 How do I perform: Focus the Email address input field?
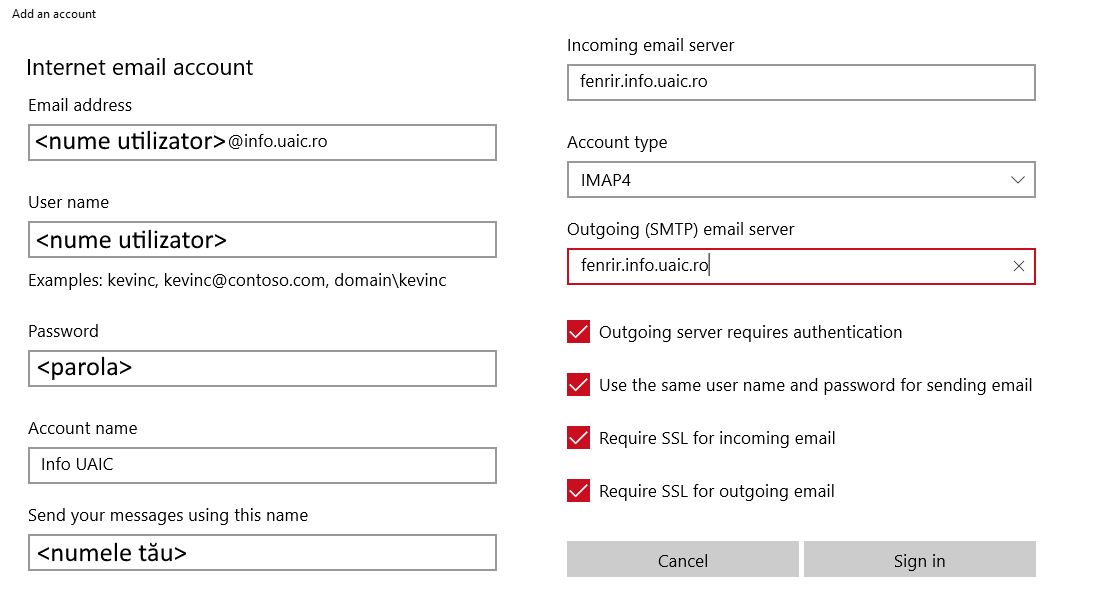click(262, 142)
